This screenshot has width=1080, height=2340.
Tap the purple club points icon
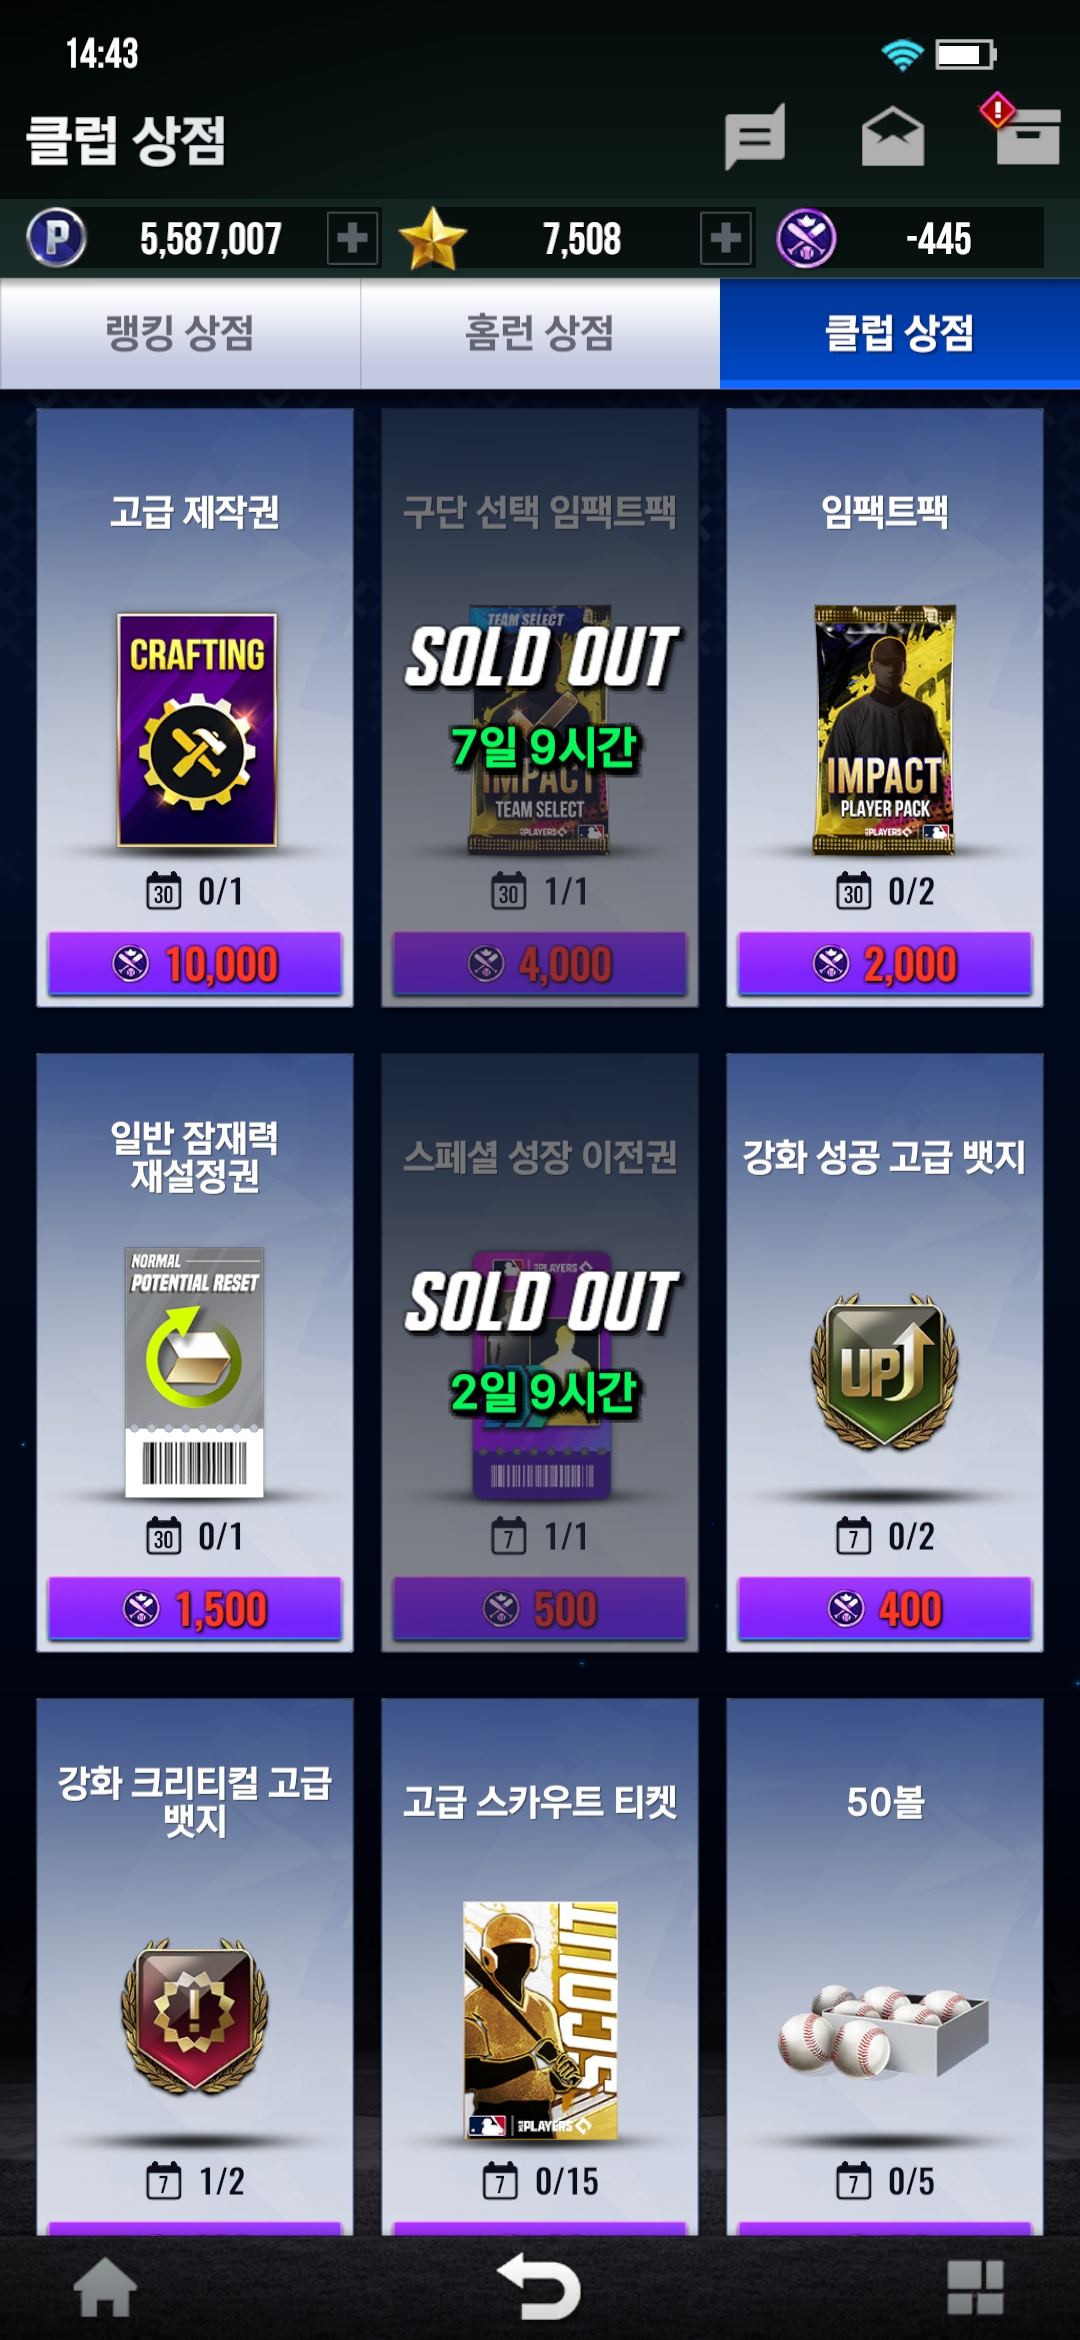coord(806,238)
